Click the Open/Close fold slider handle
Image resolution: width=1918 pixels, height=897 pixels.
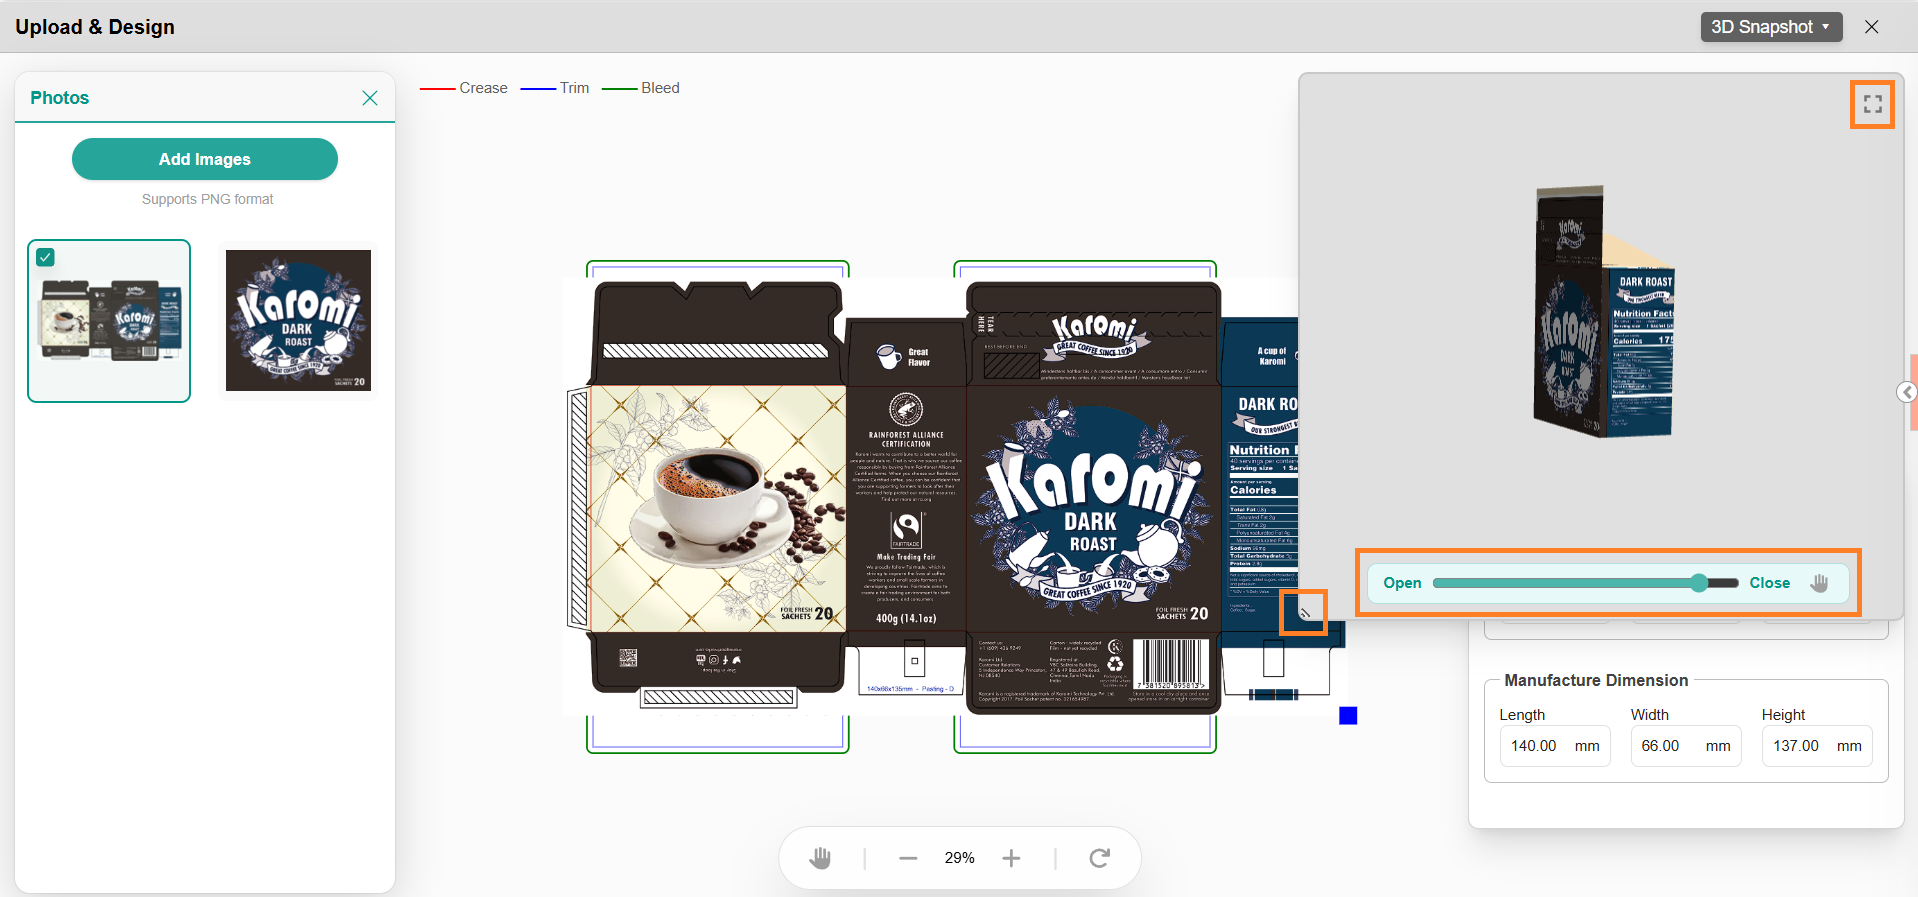[1699, 583]
